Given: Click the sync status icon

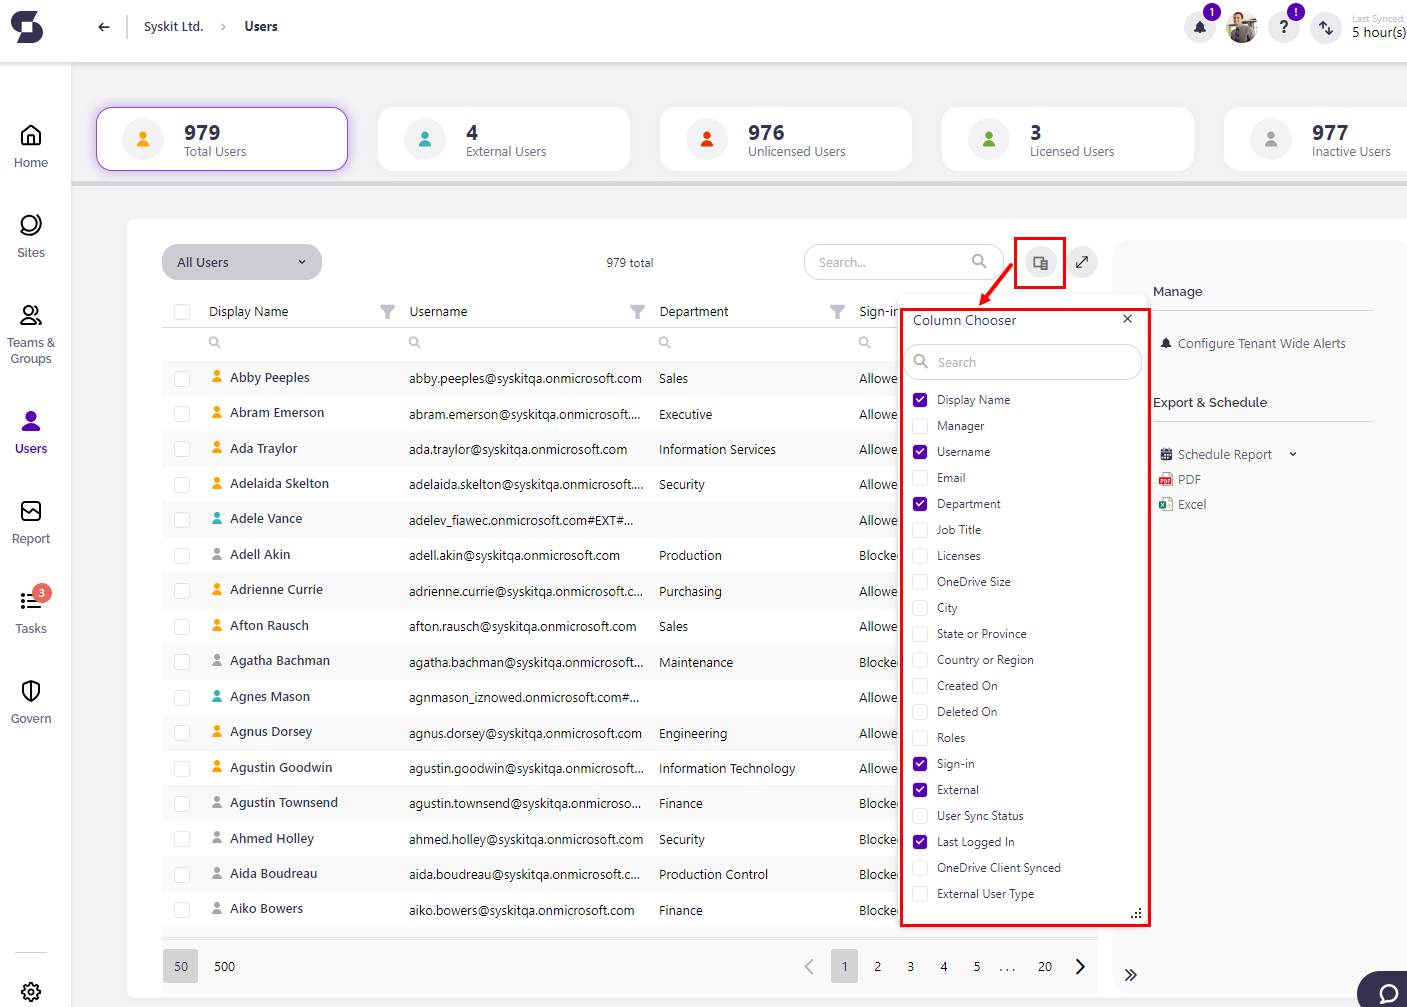Looking at the screenshot, I should point(1326,27).
